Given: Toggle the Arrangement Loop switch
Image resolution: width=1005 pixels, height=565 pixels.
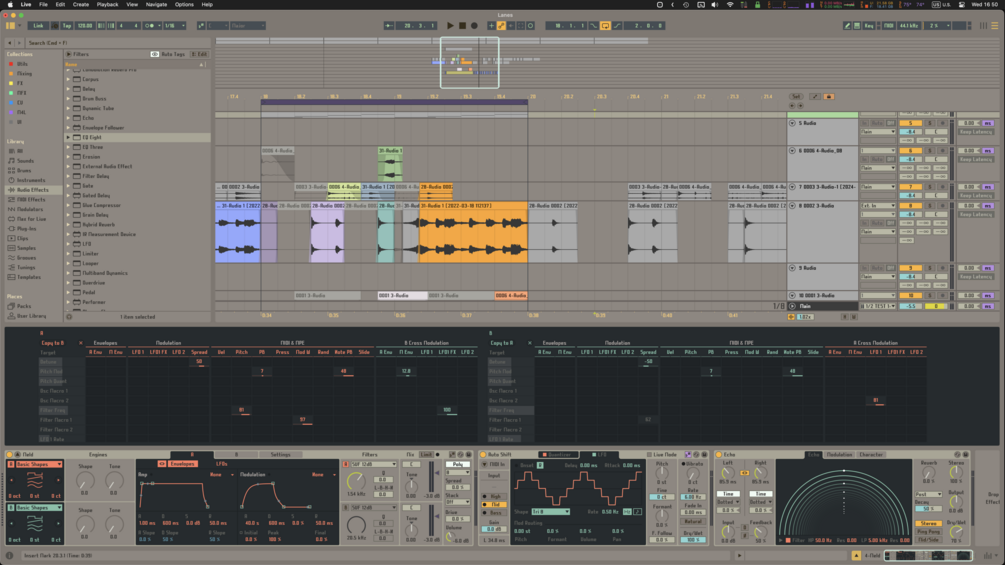Looking at the screenshot, I should coord(605,26).
